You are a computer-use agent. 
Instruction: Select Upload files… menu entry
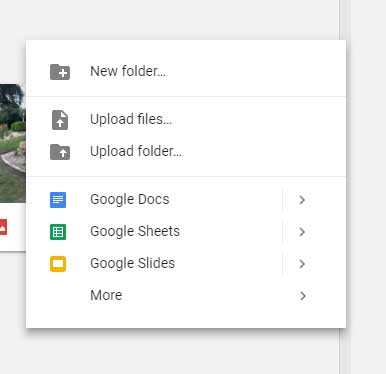(186, 119)
